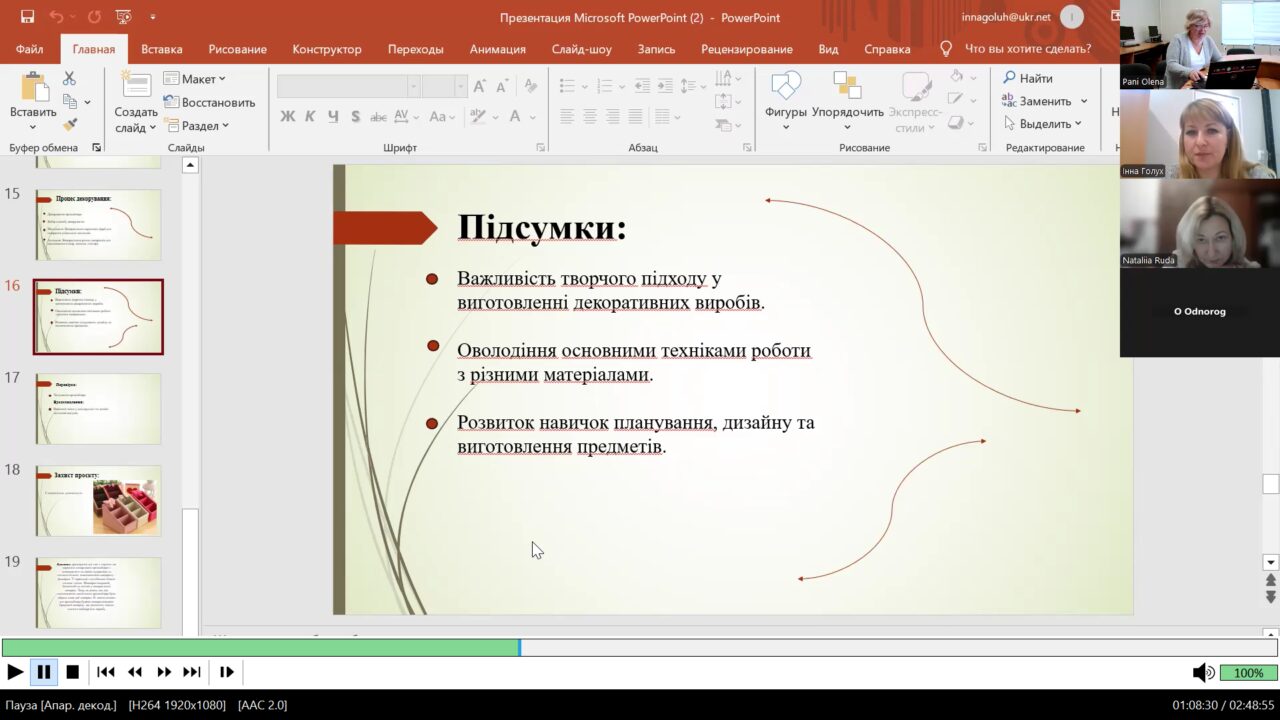Click decrease font size icon
1280x720 pixels.
pyautogui.click(x=503, y=86)
